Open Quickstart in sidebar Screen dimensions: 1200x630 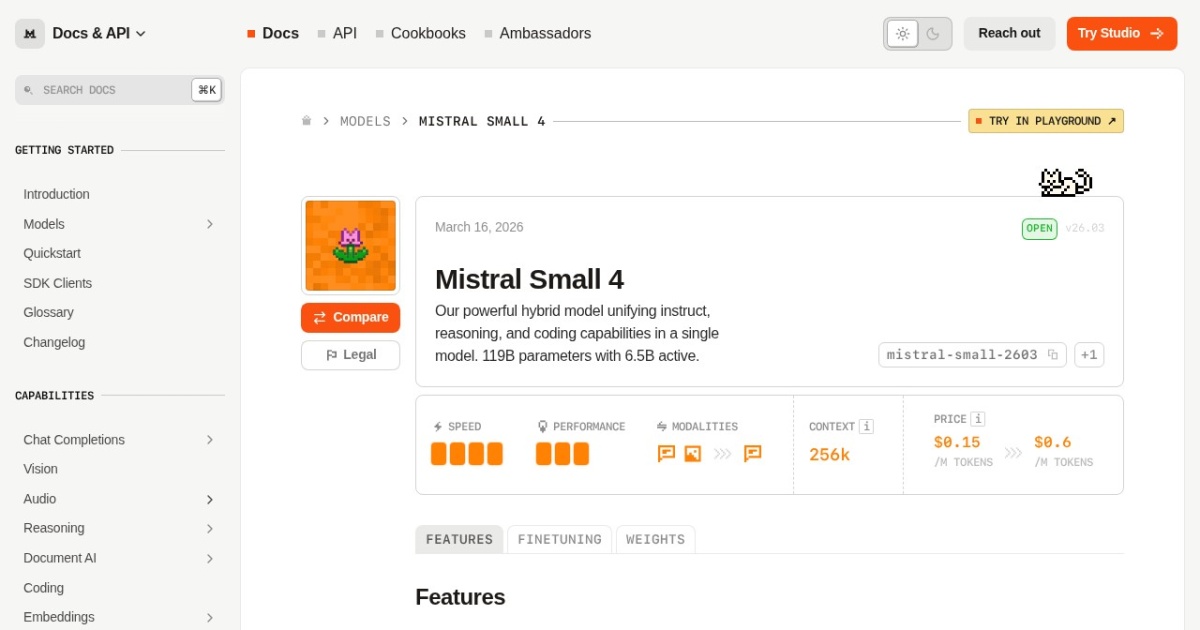pos(52,254)
